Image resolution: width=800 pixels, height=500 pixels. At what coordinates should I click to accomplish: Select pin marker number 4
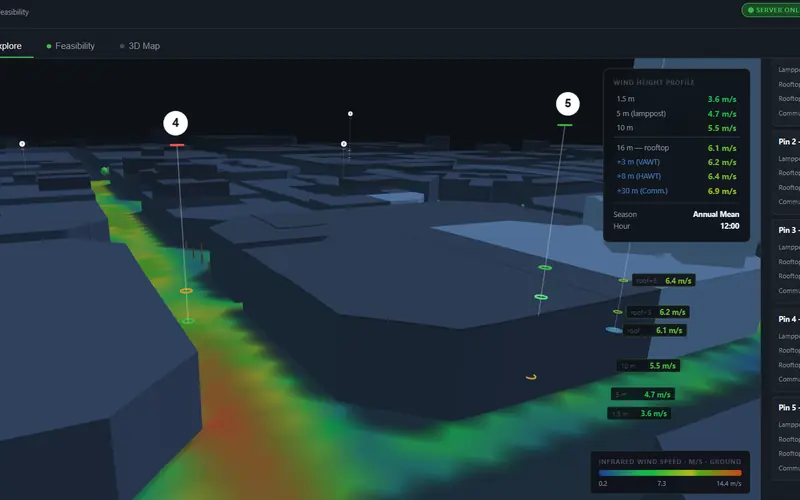[x=176, y=123]
